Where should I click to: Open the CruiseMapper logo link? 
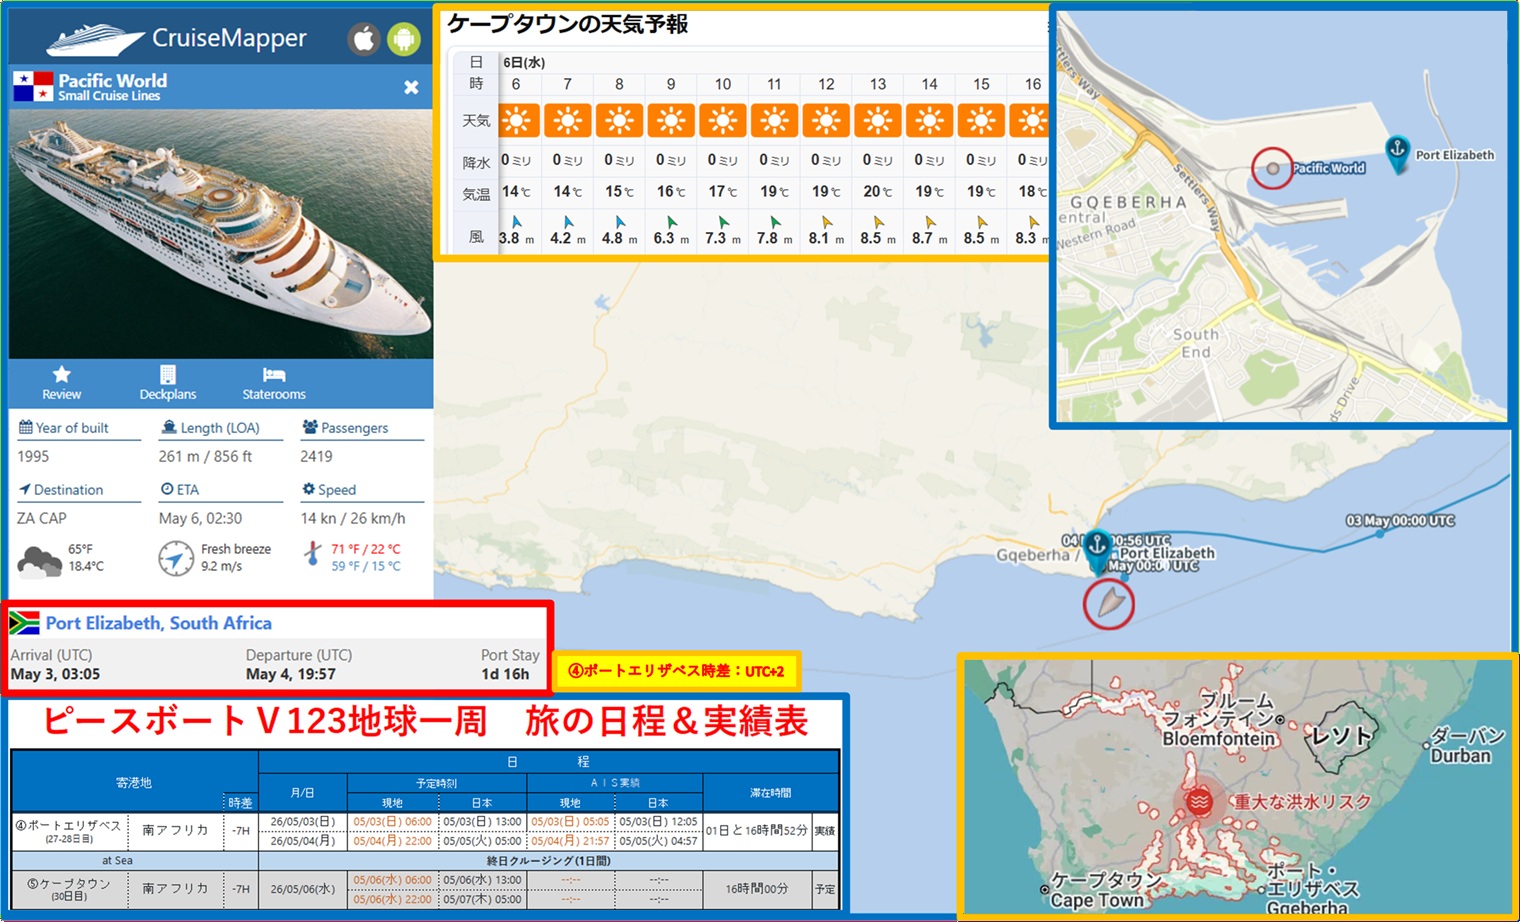(177, 39)
